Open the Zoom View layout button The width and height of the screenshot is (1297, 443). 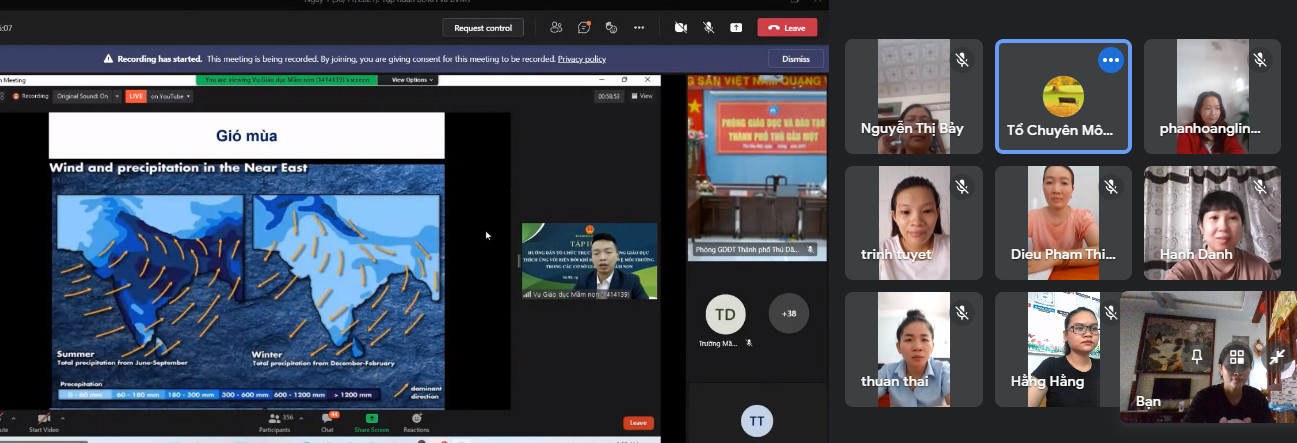(644, 96)
